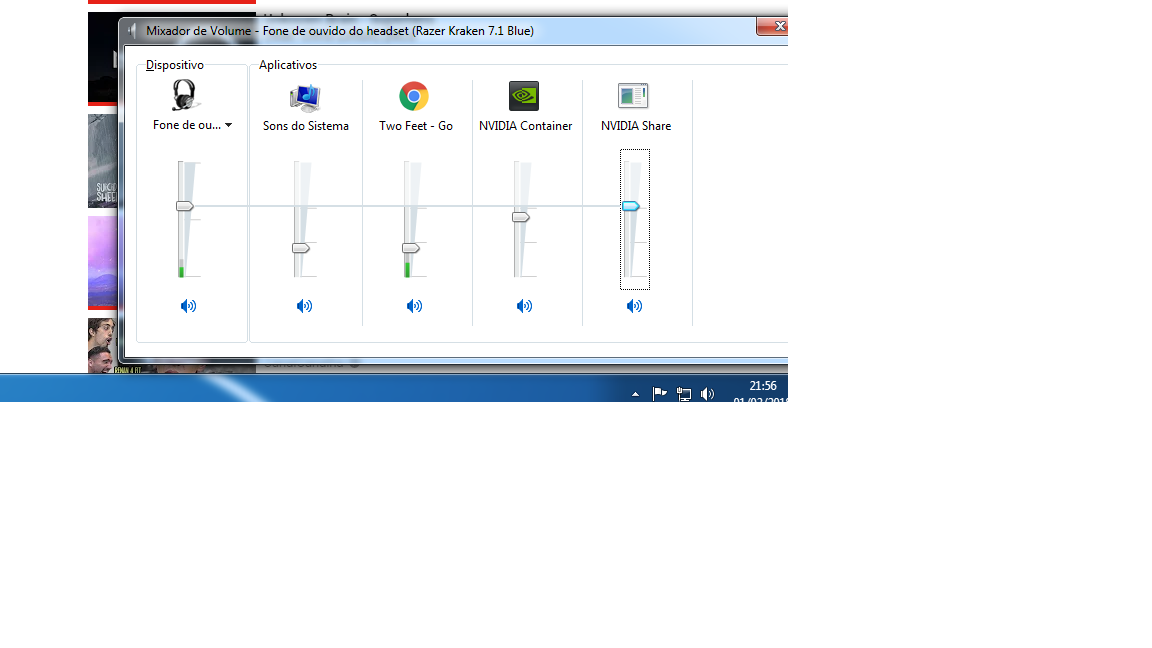This screenshot has width=1152, height=648.
Task: Click the Sons do Sistema volume slider thumb
Action: tap(300, 248)
